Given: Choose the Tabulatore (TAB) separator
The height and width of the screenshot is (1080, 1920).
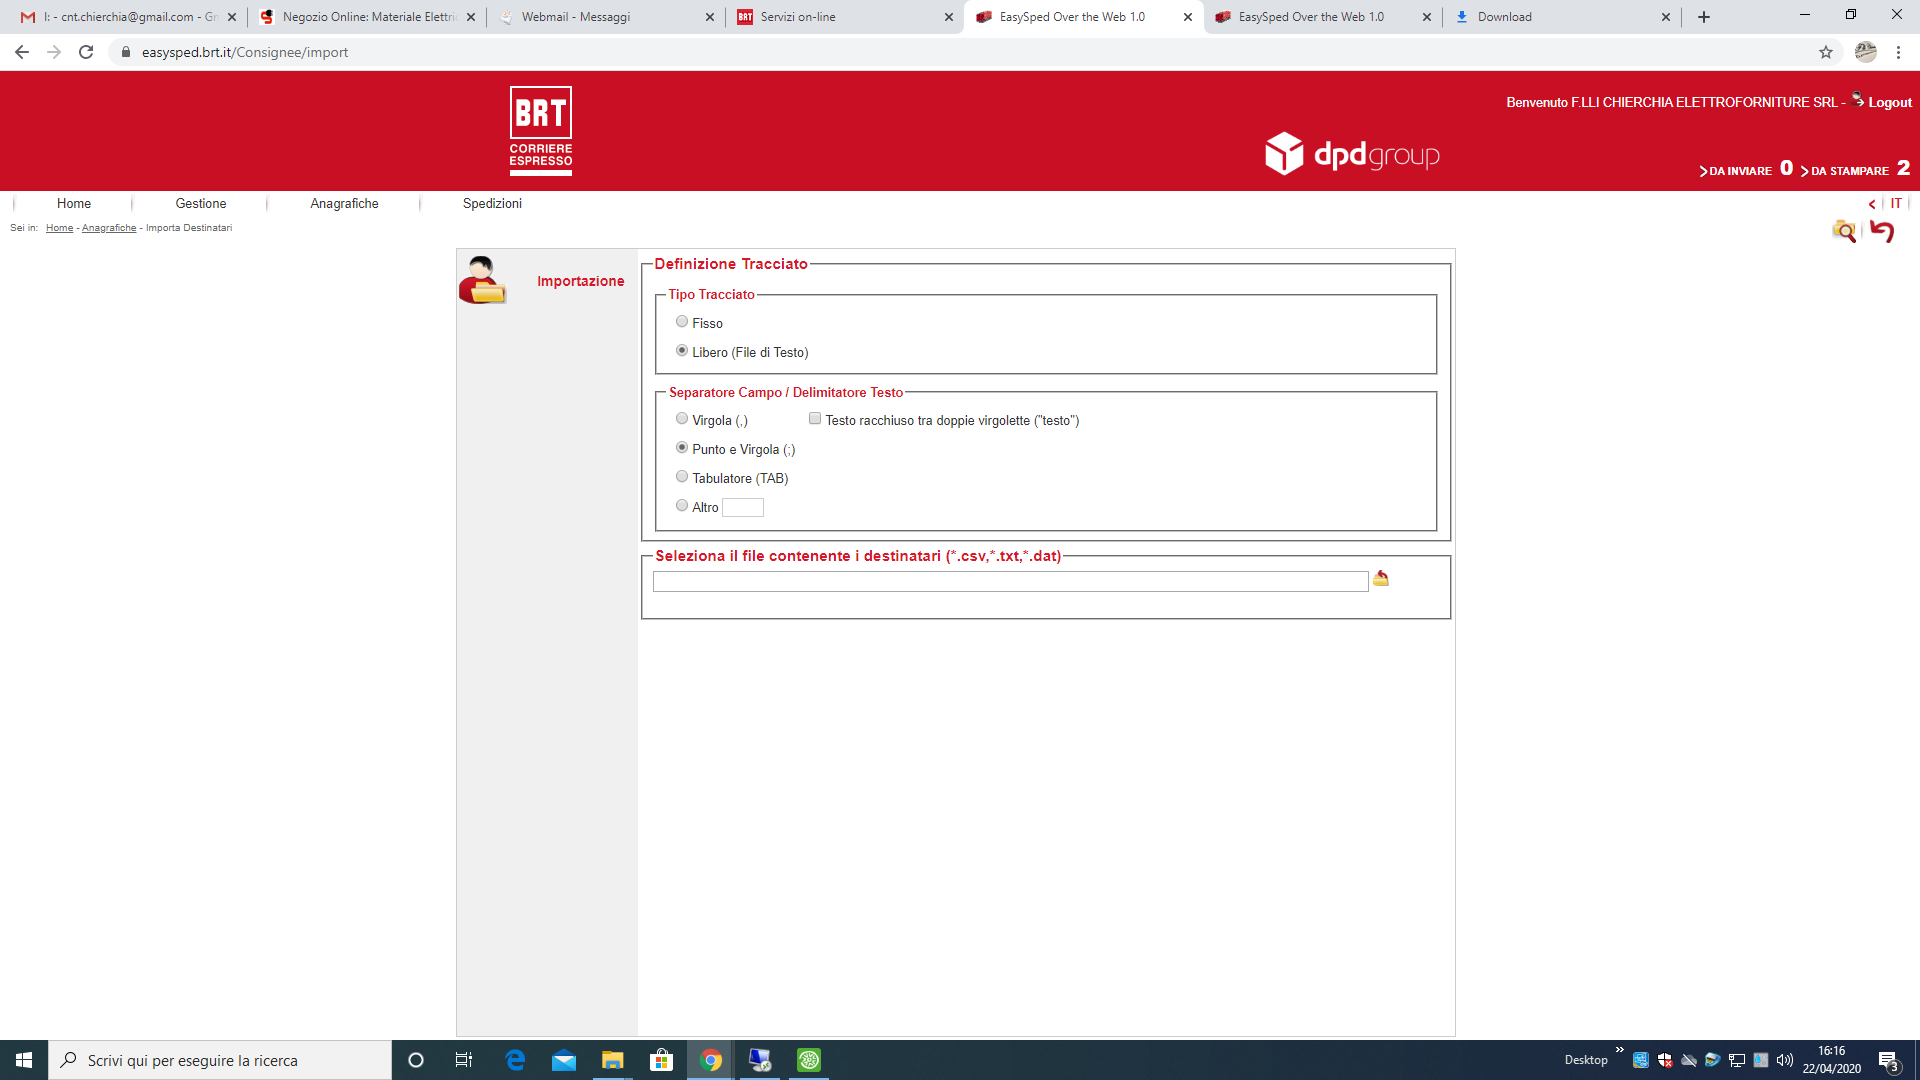Looking at the screenshot, I should [x=682, y=477].
